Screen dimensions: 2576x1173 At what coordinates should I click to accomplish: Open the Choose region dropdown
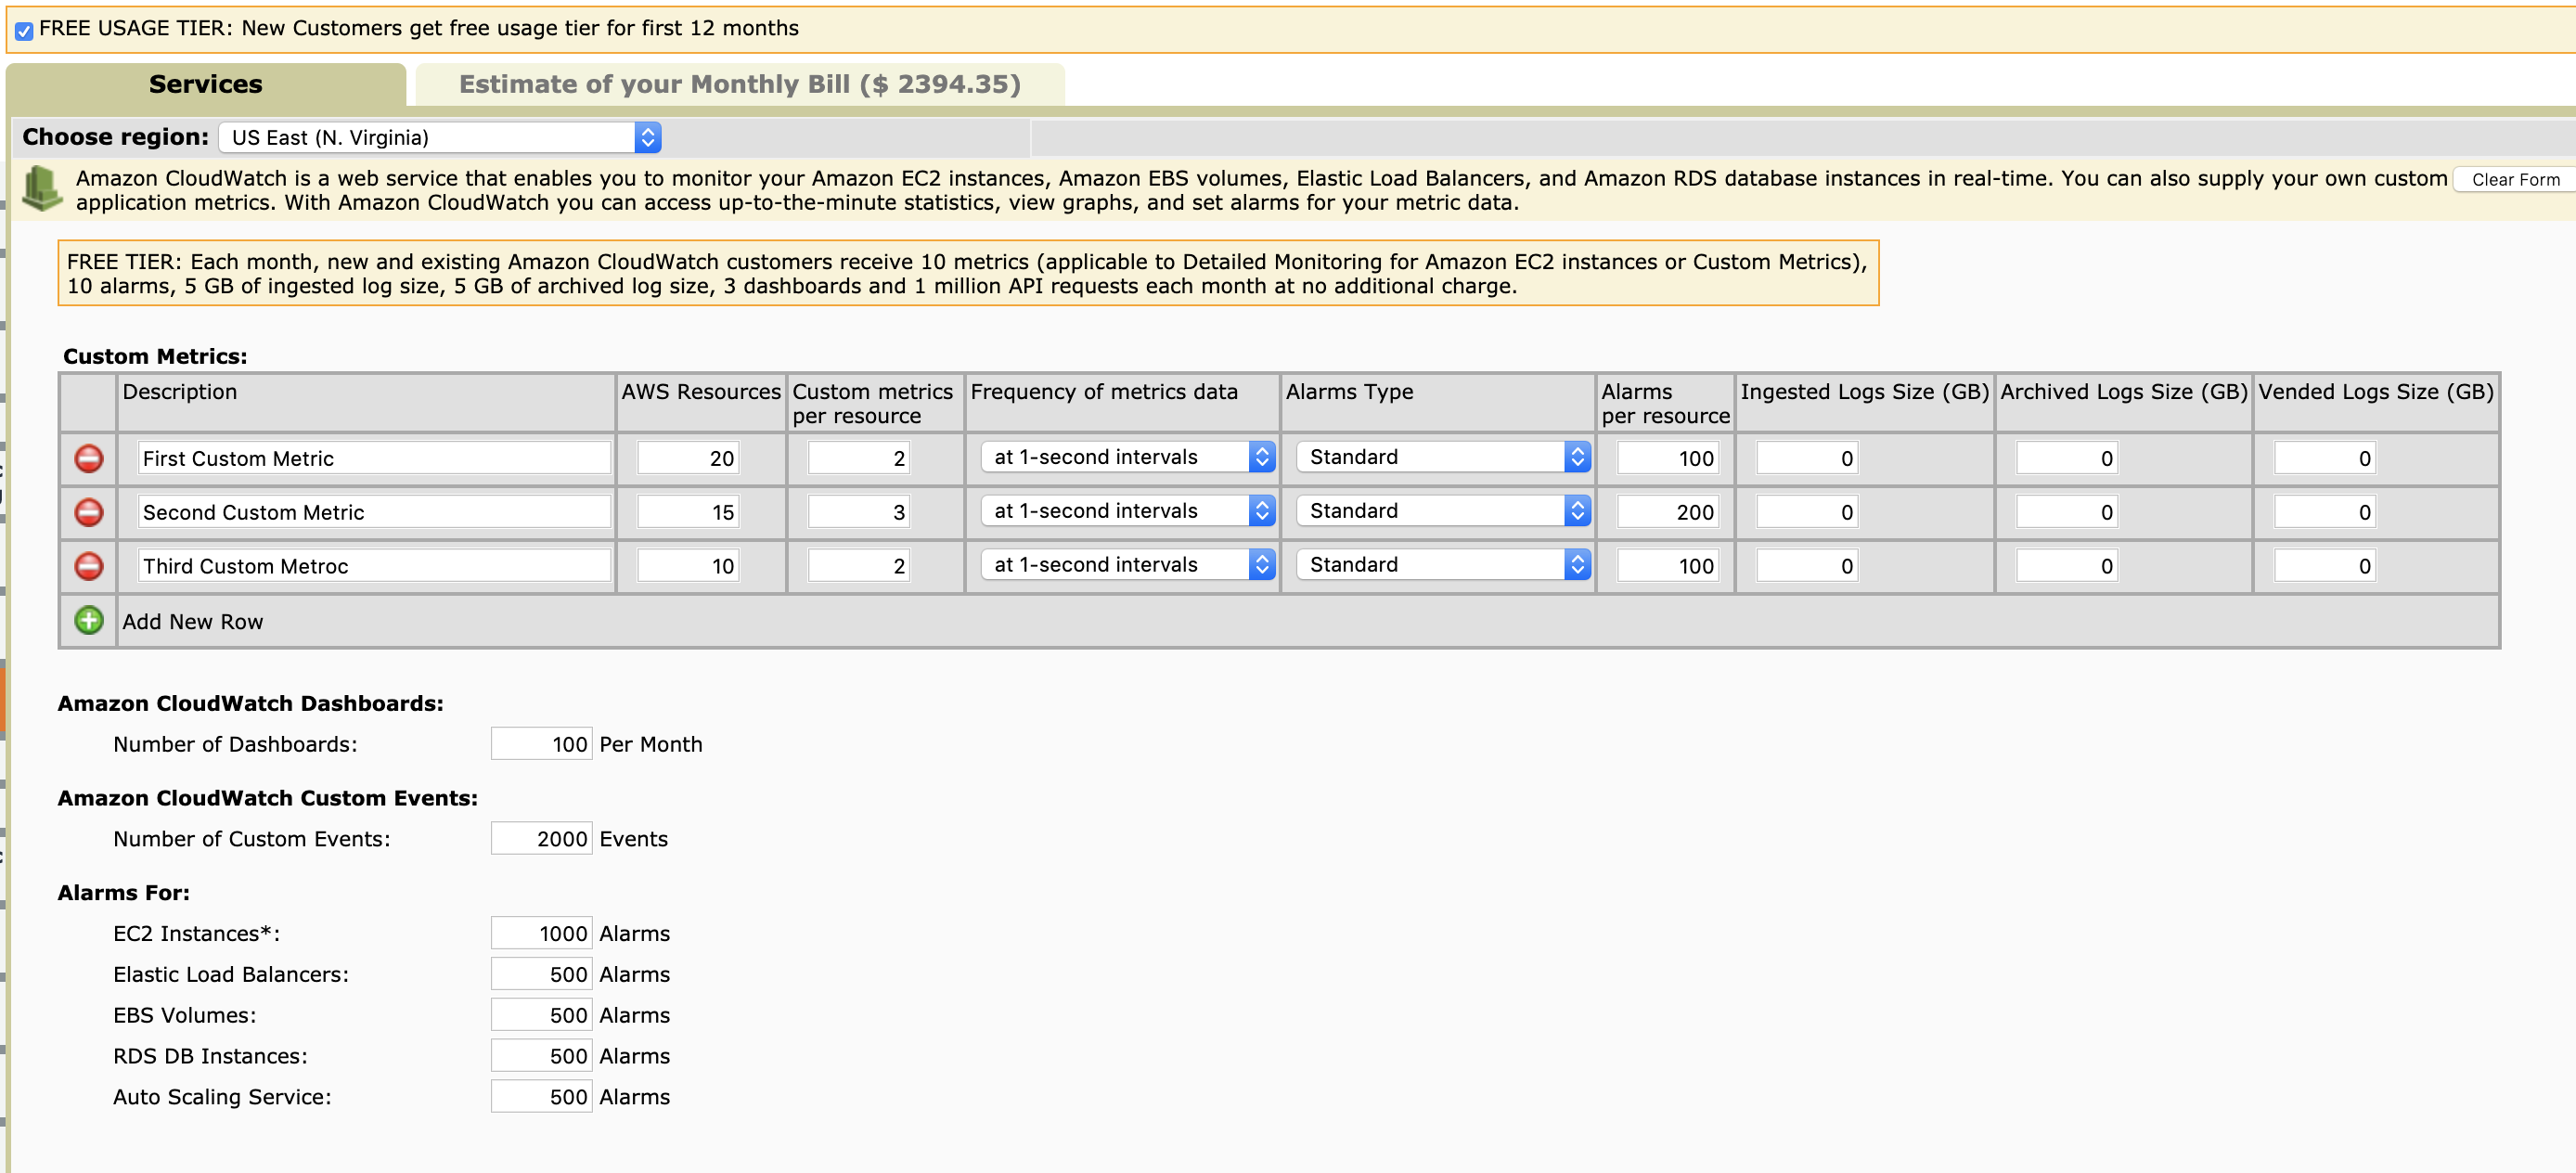click(440, 137)
